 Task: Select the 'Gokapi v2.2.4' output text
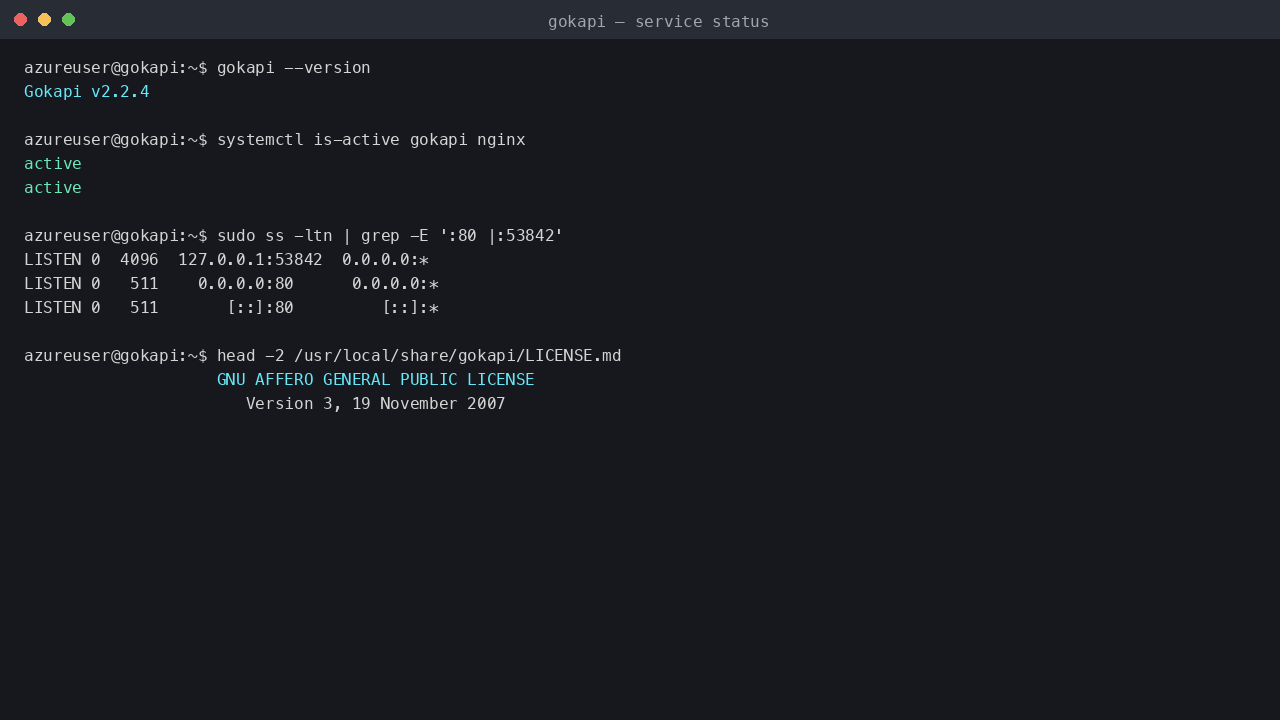tap(87, 92)
